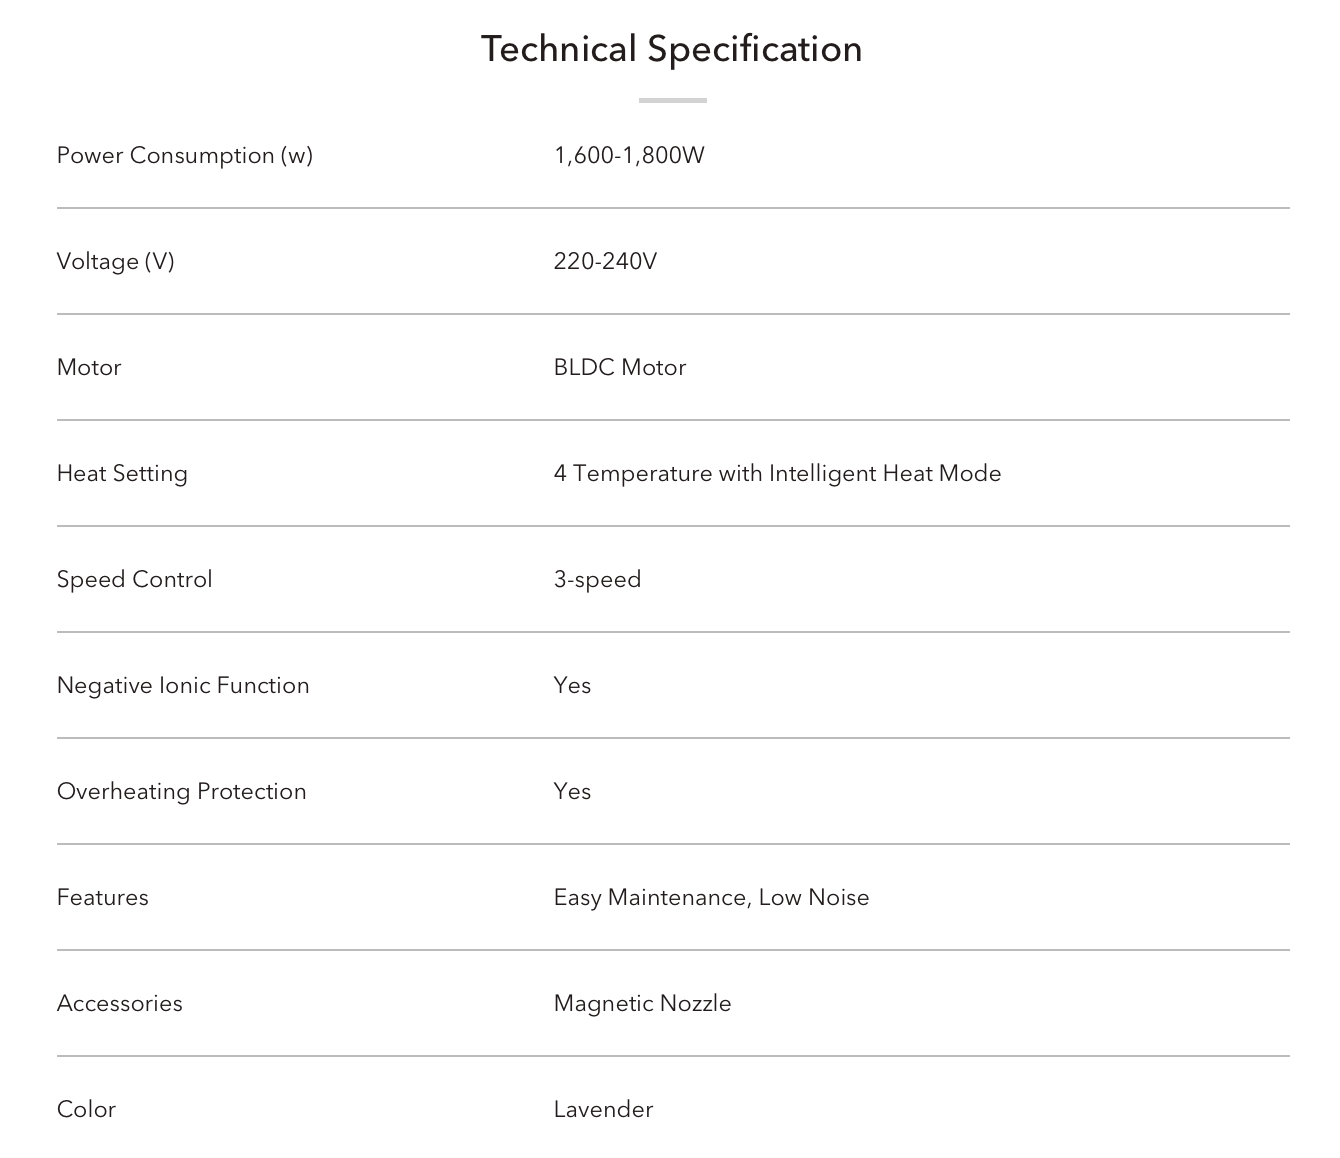
Task: Select the Speed Control label
Action: [x=135, y=580]
